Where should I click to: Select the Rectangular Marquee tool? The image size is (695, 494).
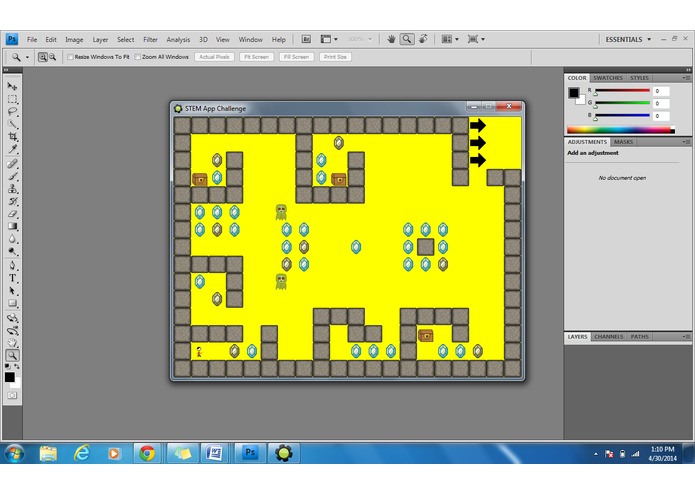(x=12, y=99)
